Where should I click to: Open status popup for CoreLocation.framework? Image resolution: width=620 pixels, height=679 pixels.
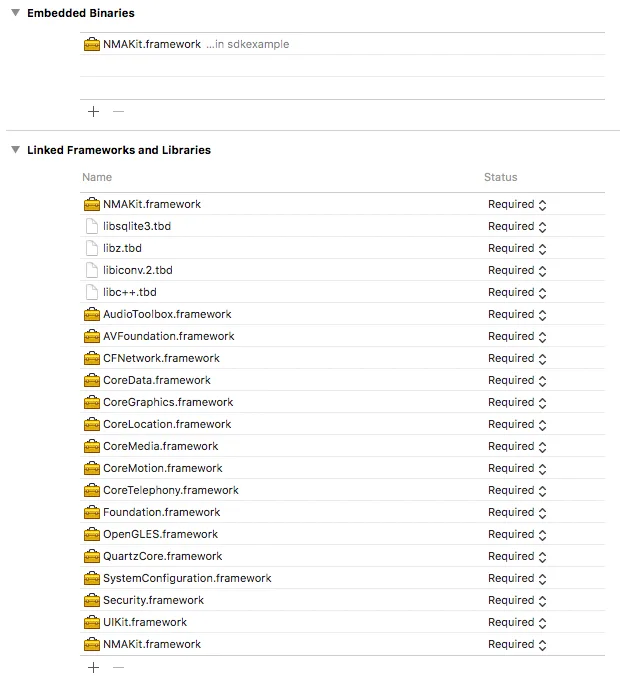click(517, 424)
